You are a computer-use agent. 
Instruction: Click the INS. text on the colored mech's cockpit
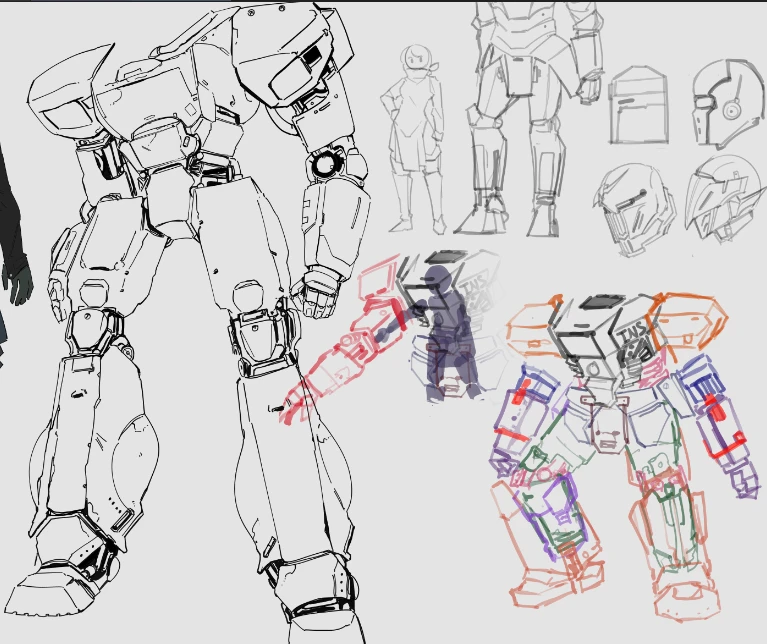pos(632,333)
